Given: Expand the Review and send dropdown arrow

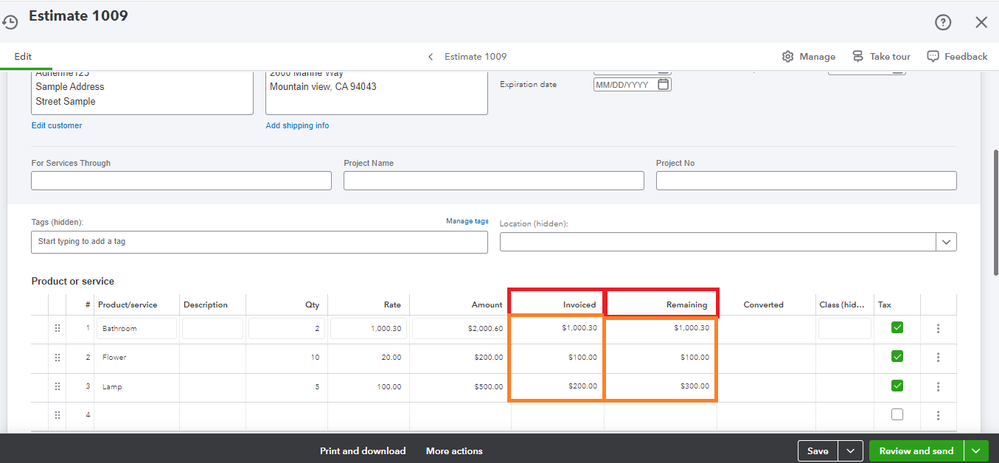Looking at the screenshot, I should [977, 451].
